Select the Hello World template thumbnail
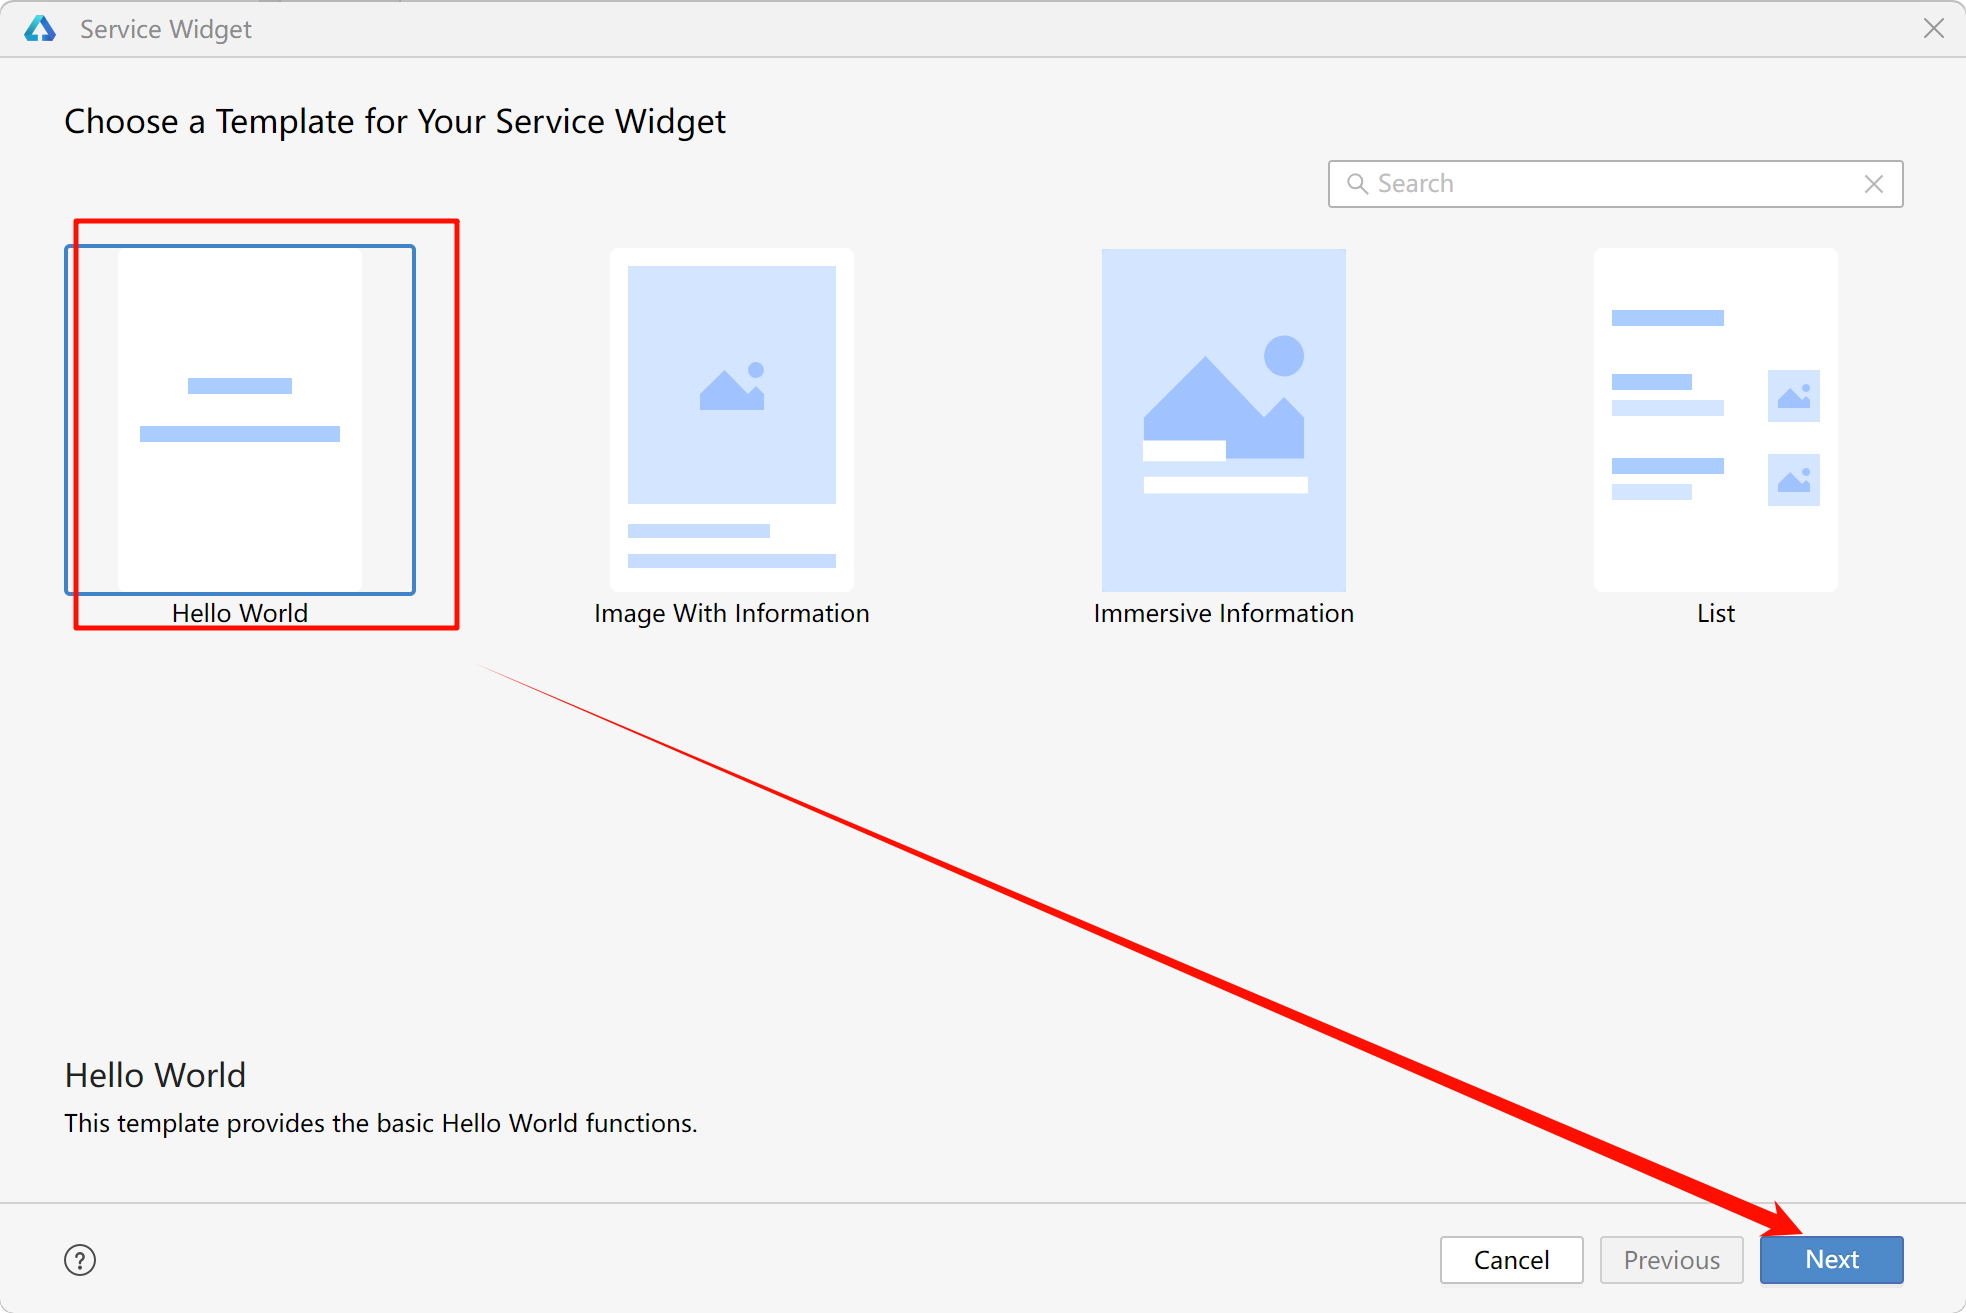 point(240,420)
